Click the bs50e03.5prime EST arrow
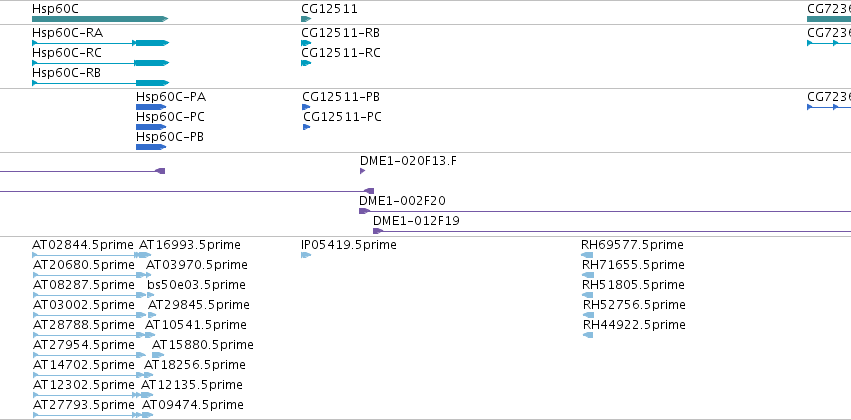 pyautogui.click(x=151, y=295)
